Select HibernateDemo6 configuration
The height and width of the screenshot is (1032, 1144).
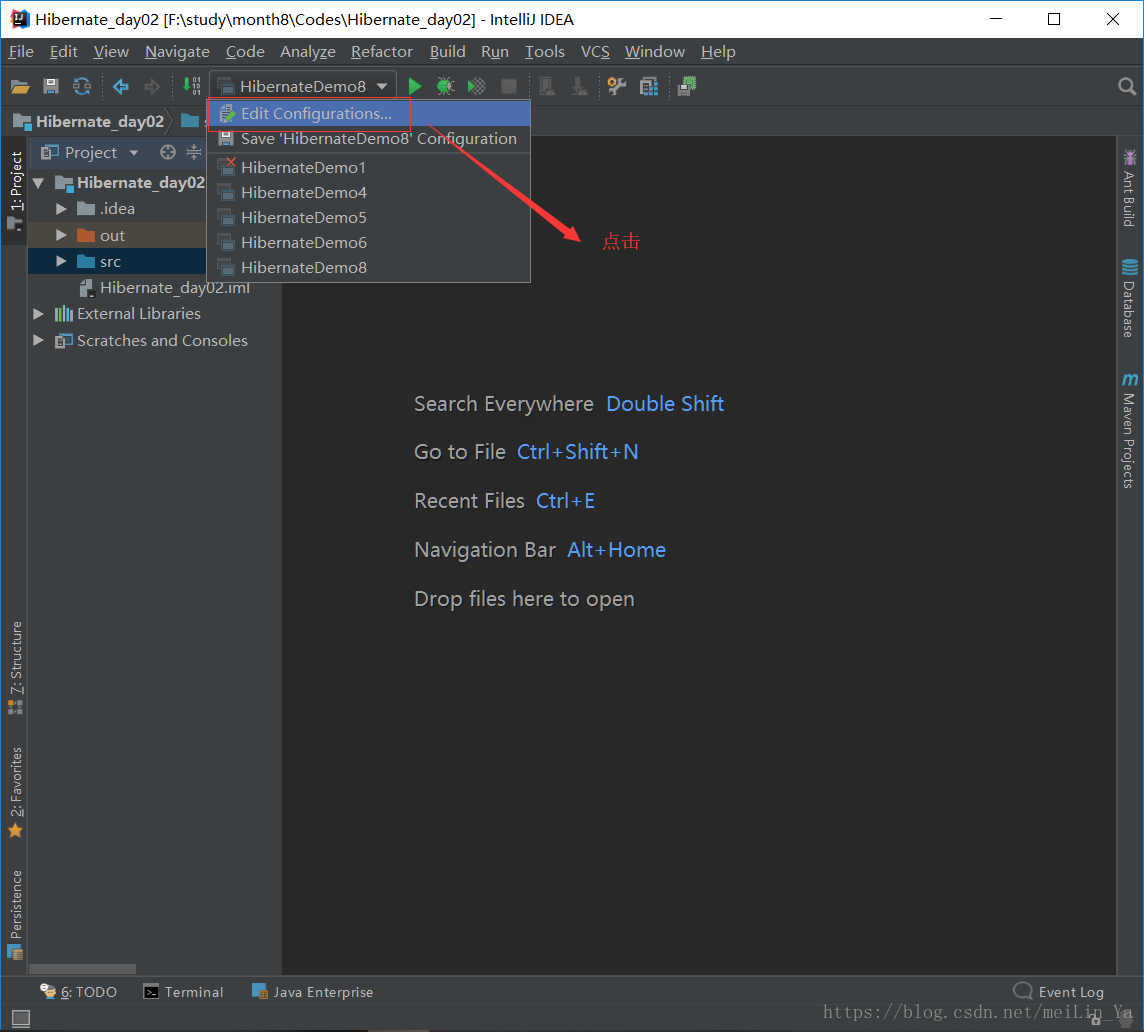click(x=369, y=242)
